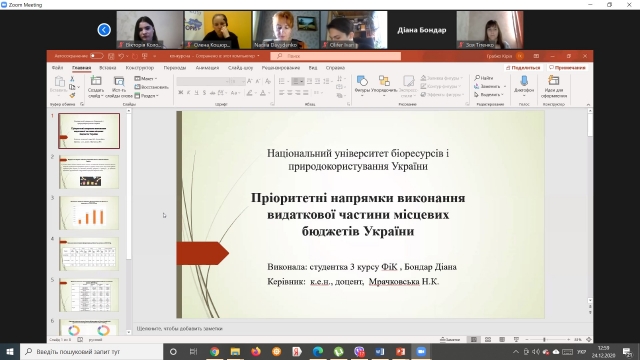Click the Dictate microphone icon
The height and width of the screenshot is (360, 640).
pos(524,81)
